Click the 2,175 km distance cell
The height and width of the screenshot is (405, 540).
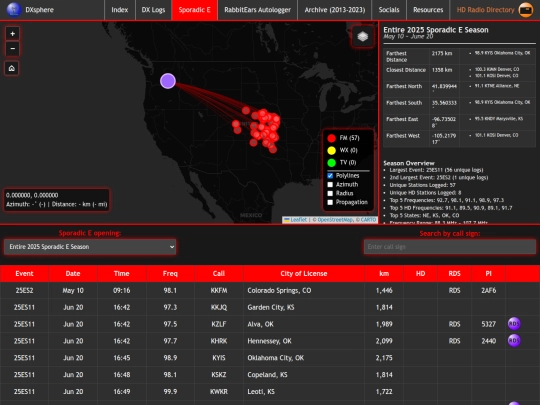(x=384, y=358)
